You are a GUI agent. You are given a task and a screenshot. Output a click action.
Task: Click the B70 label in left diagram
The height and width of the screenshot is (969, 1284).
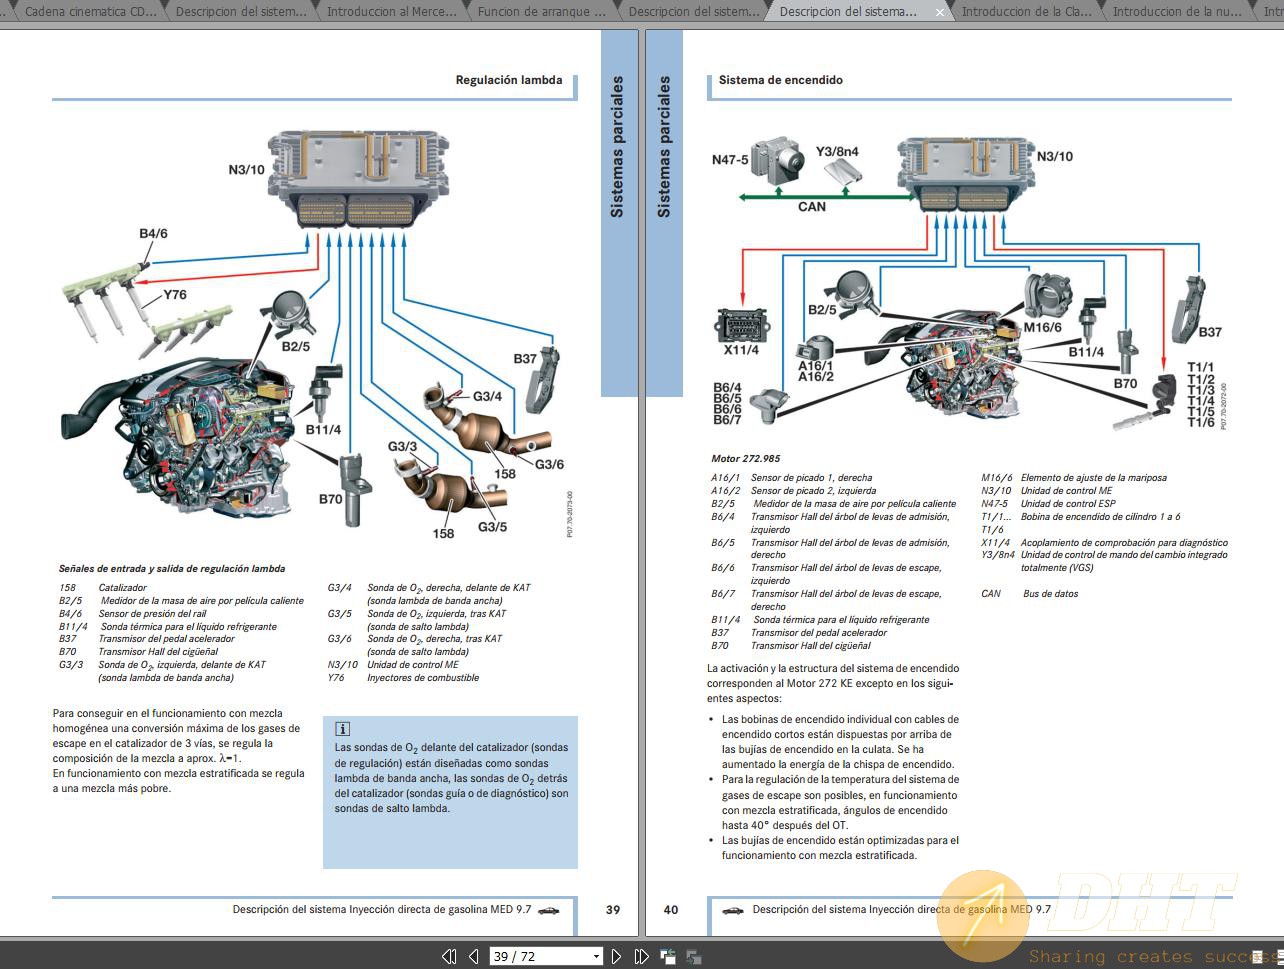[331, 499]
